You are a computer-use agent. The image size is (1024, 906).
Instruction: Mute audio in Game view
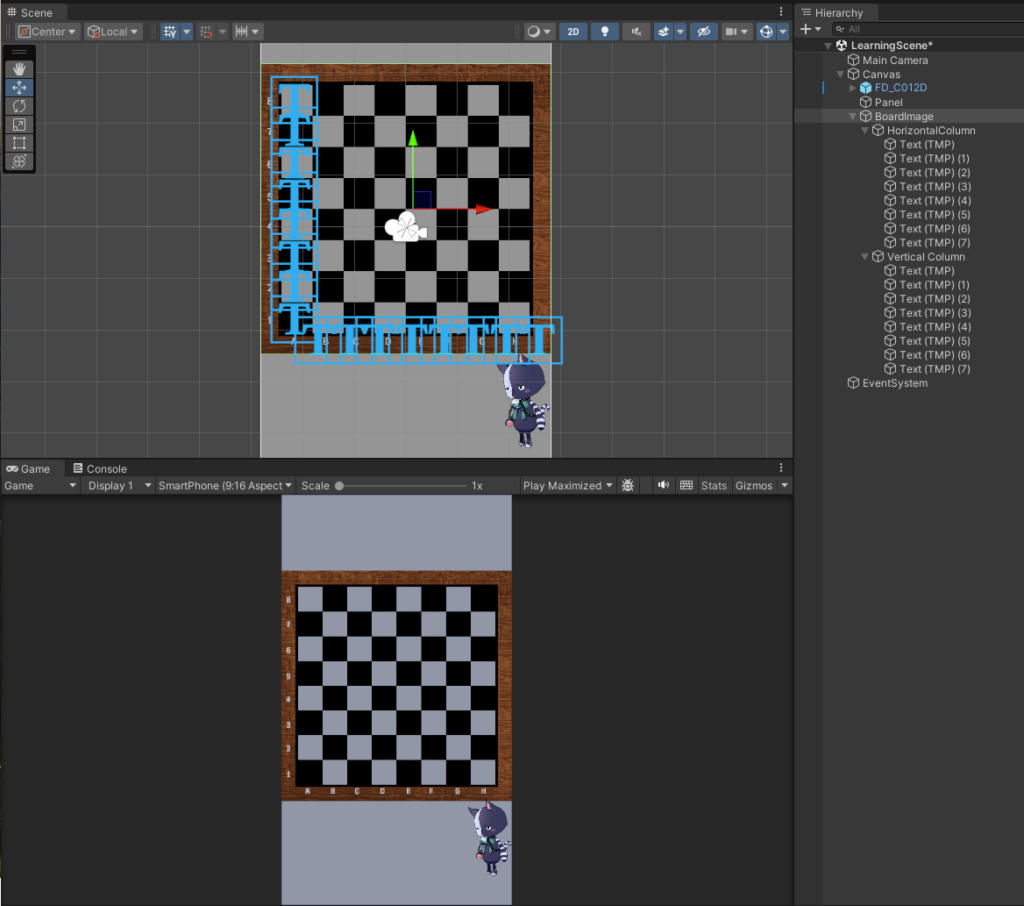(x=662, y=486)
